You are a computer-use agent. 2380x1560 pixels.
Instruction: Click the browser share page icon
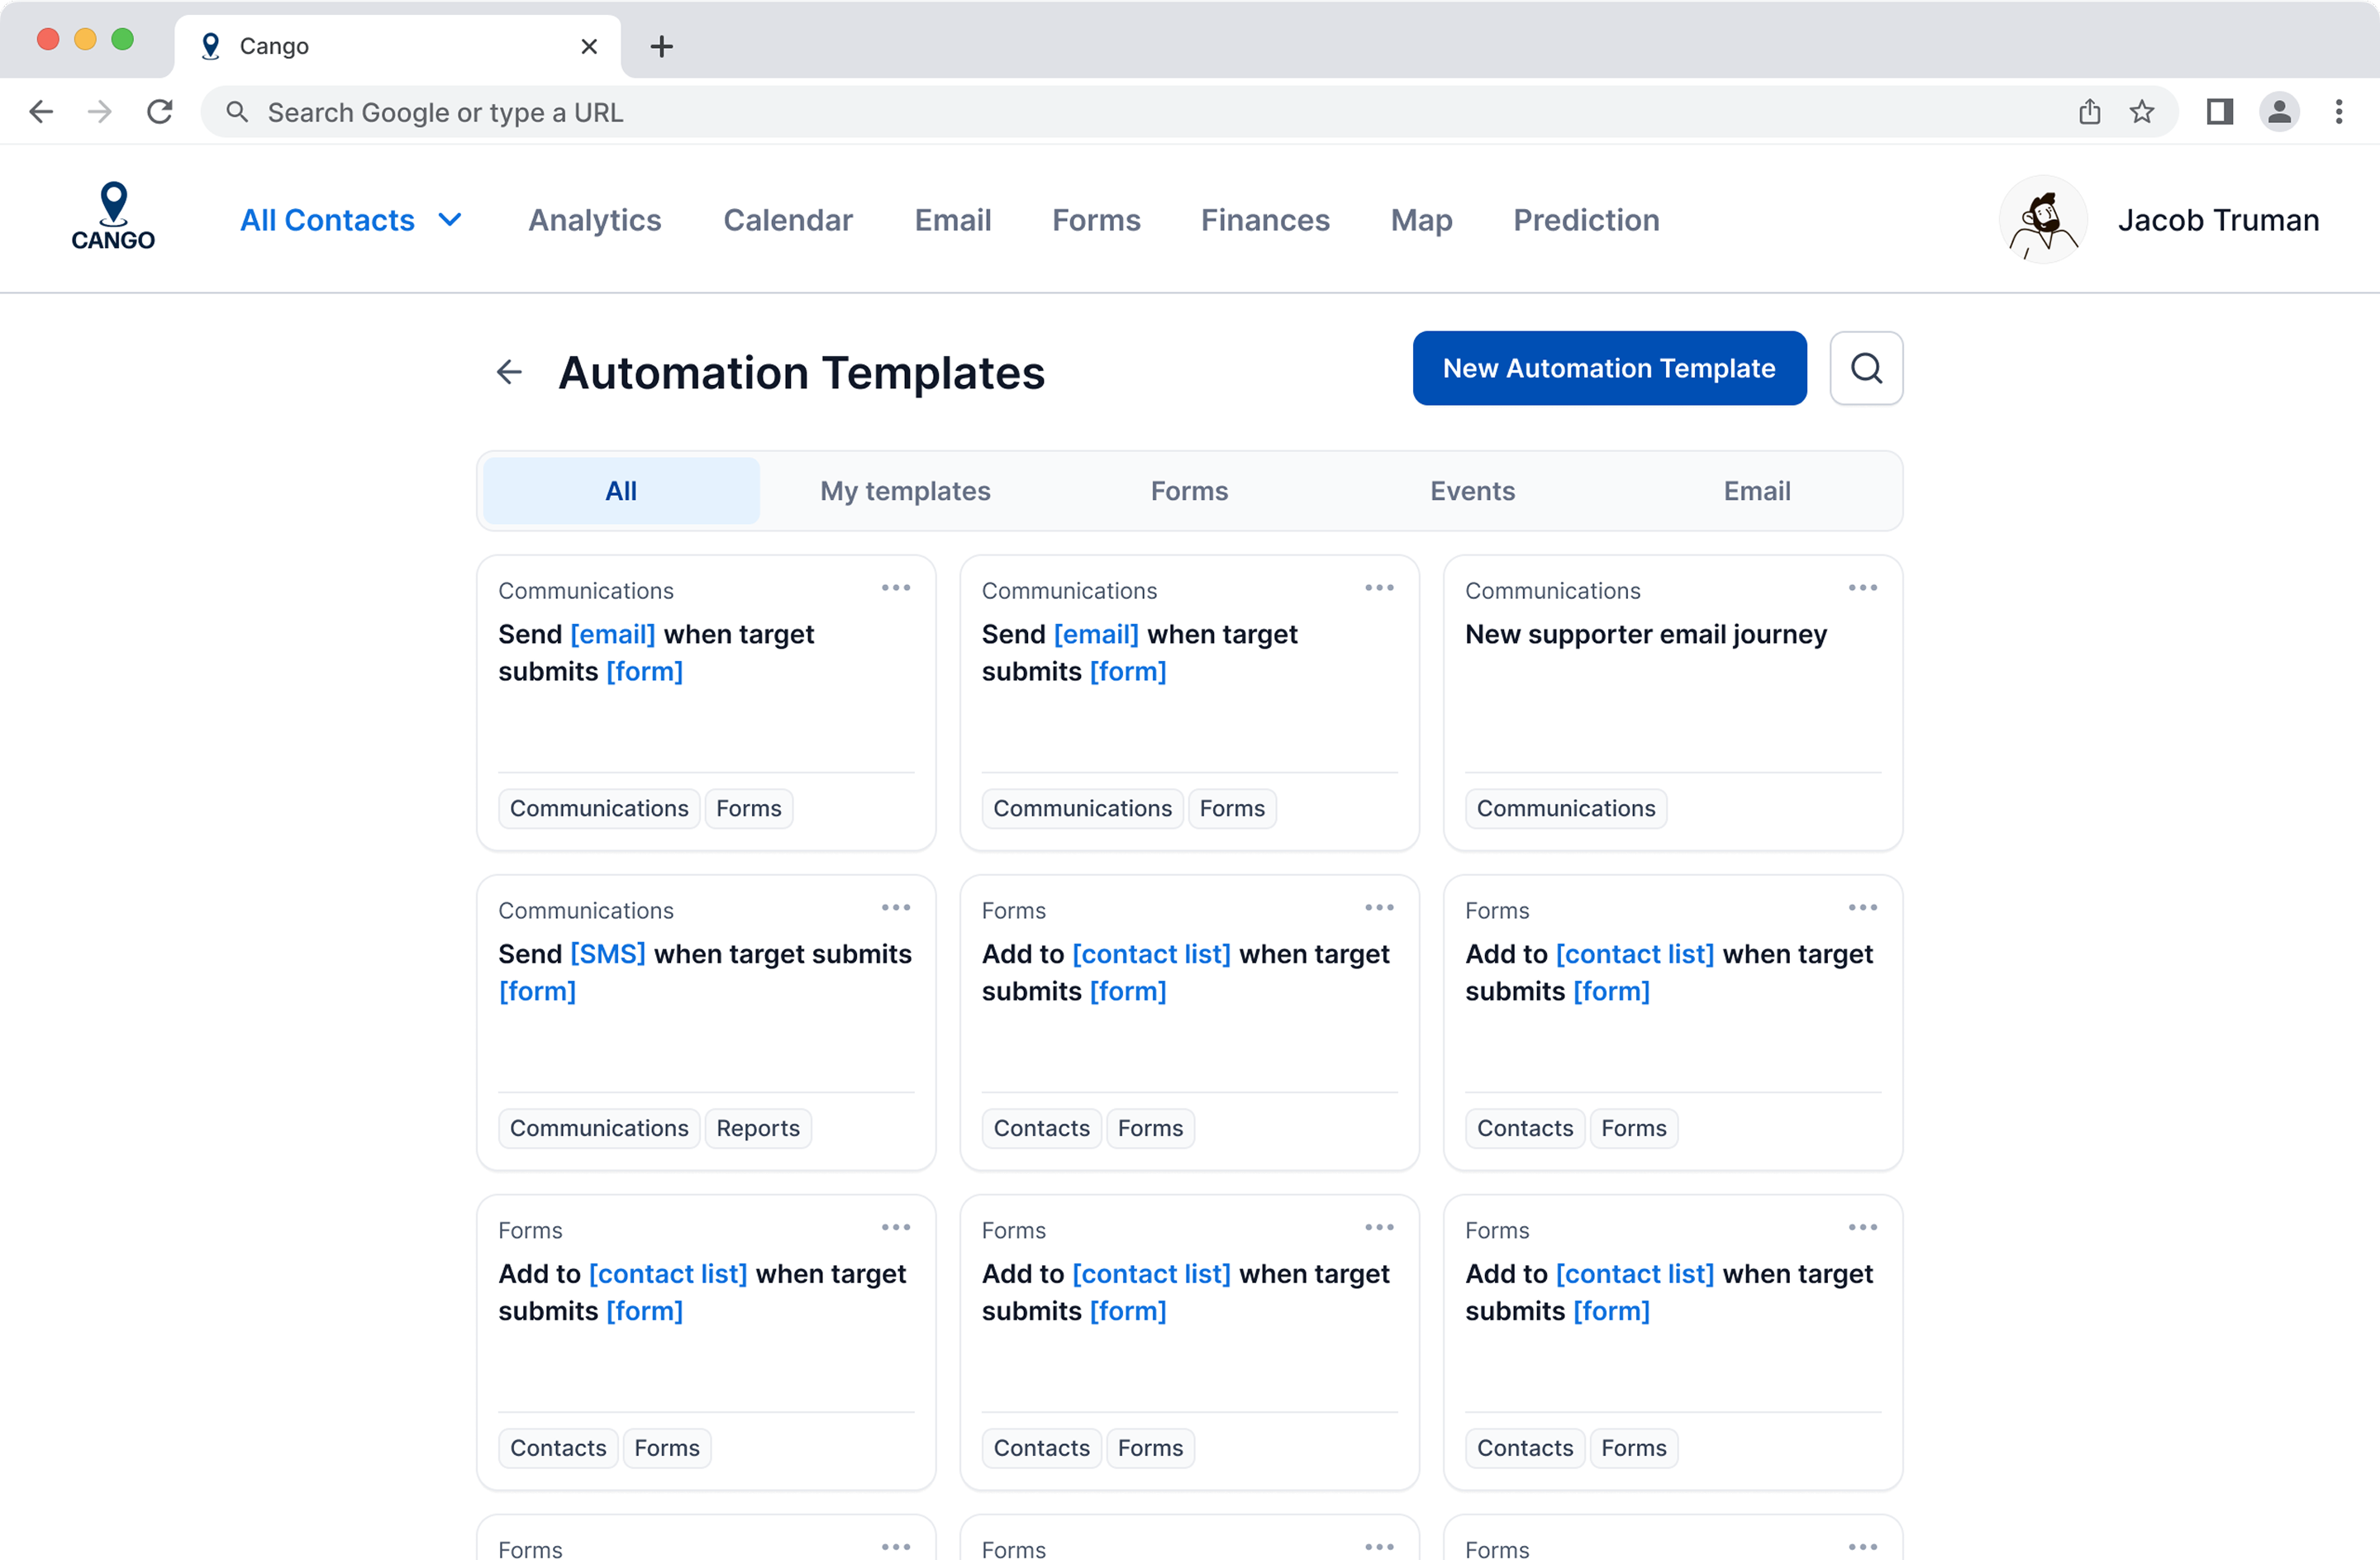[x=2089, y=112]
